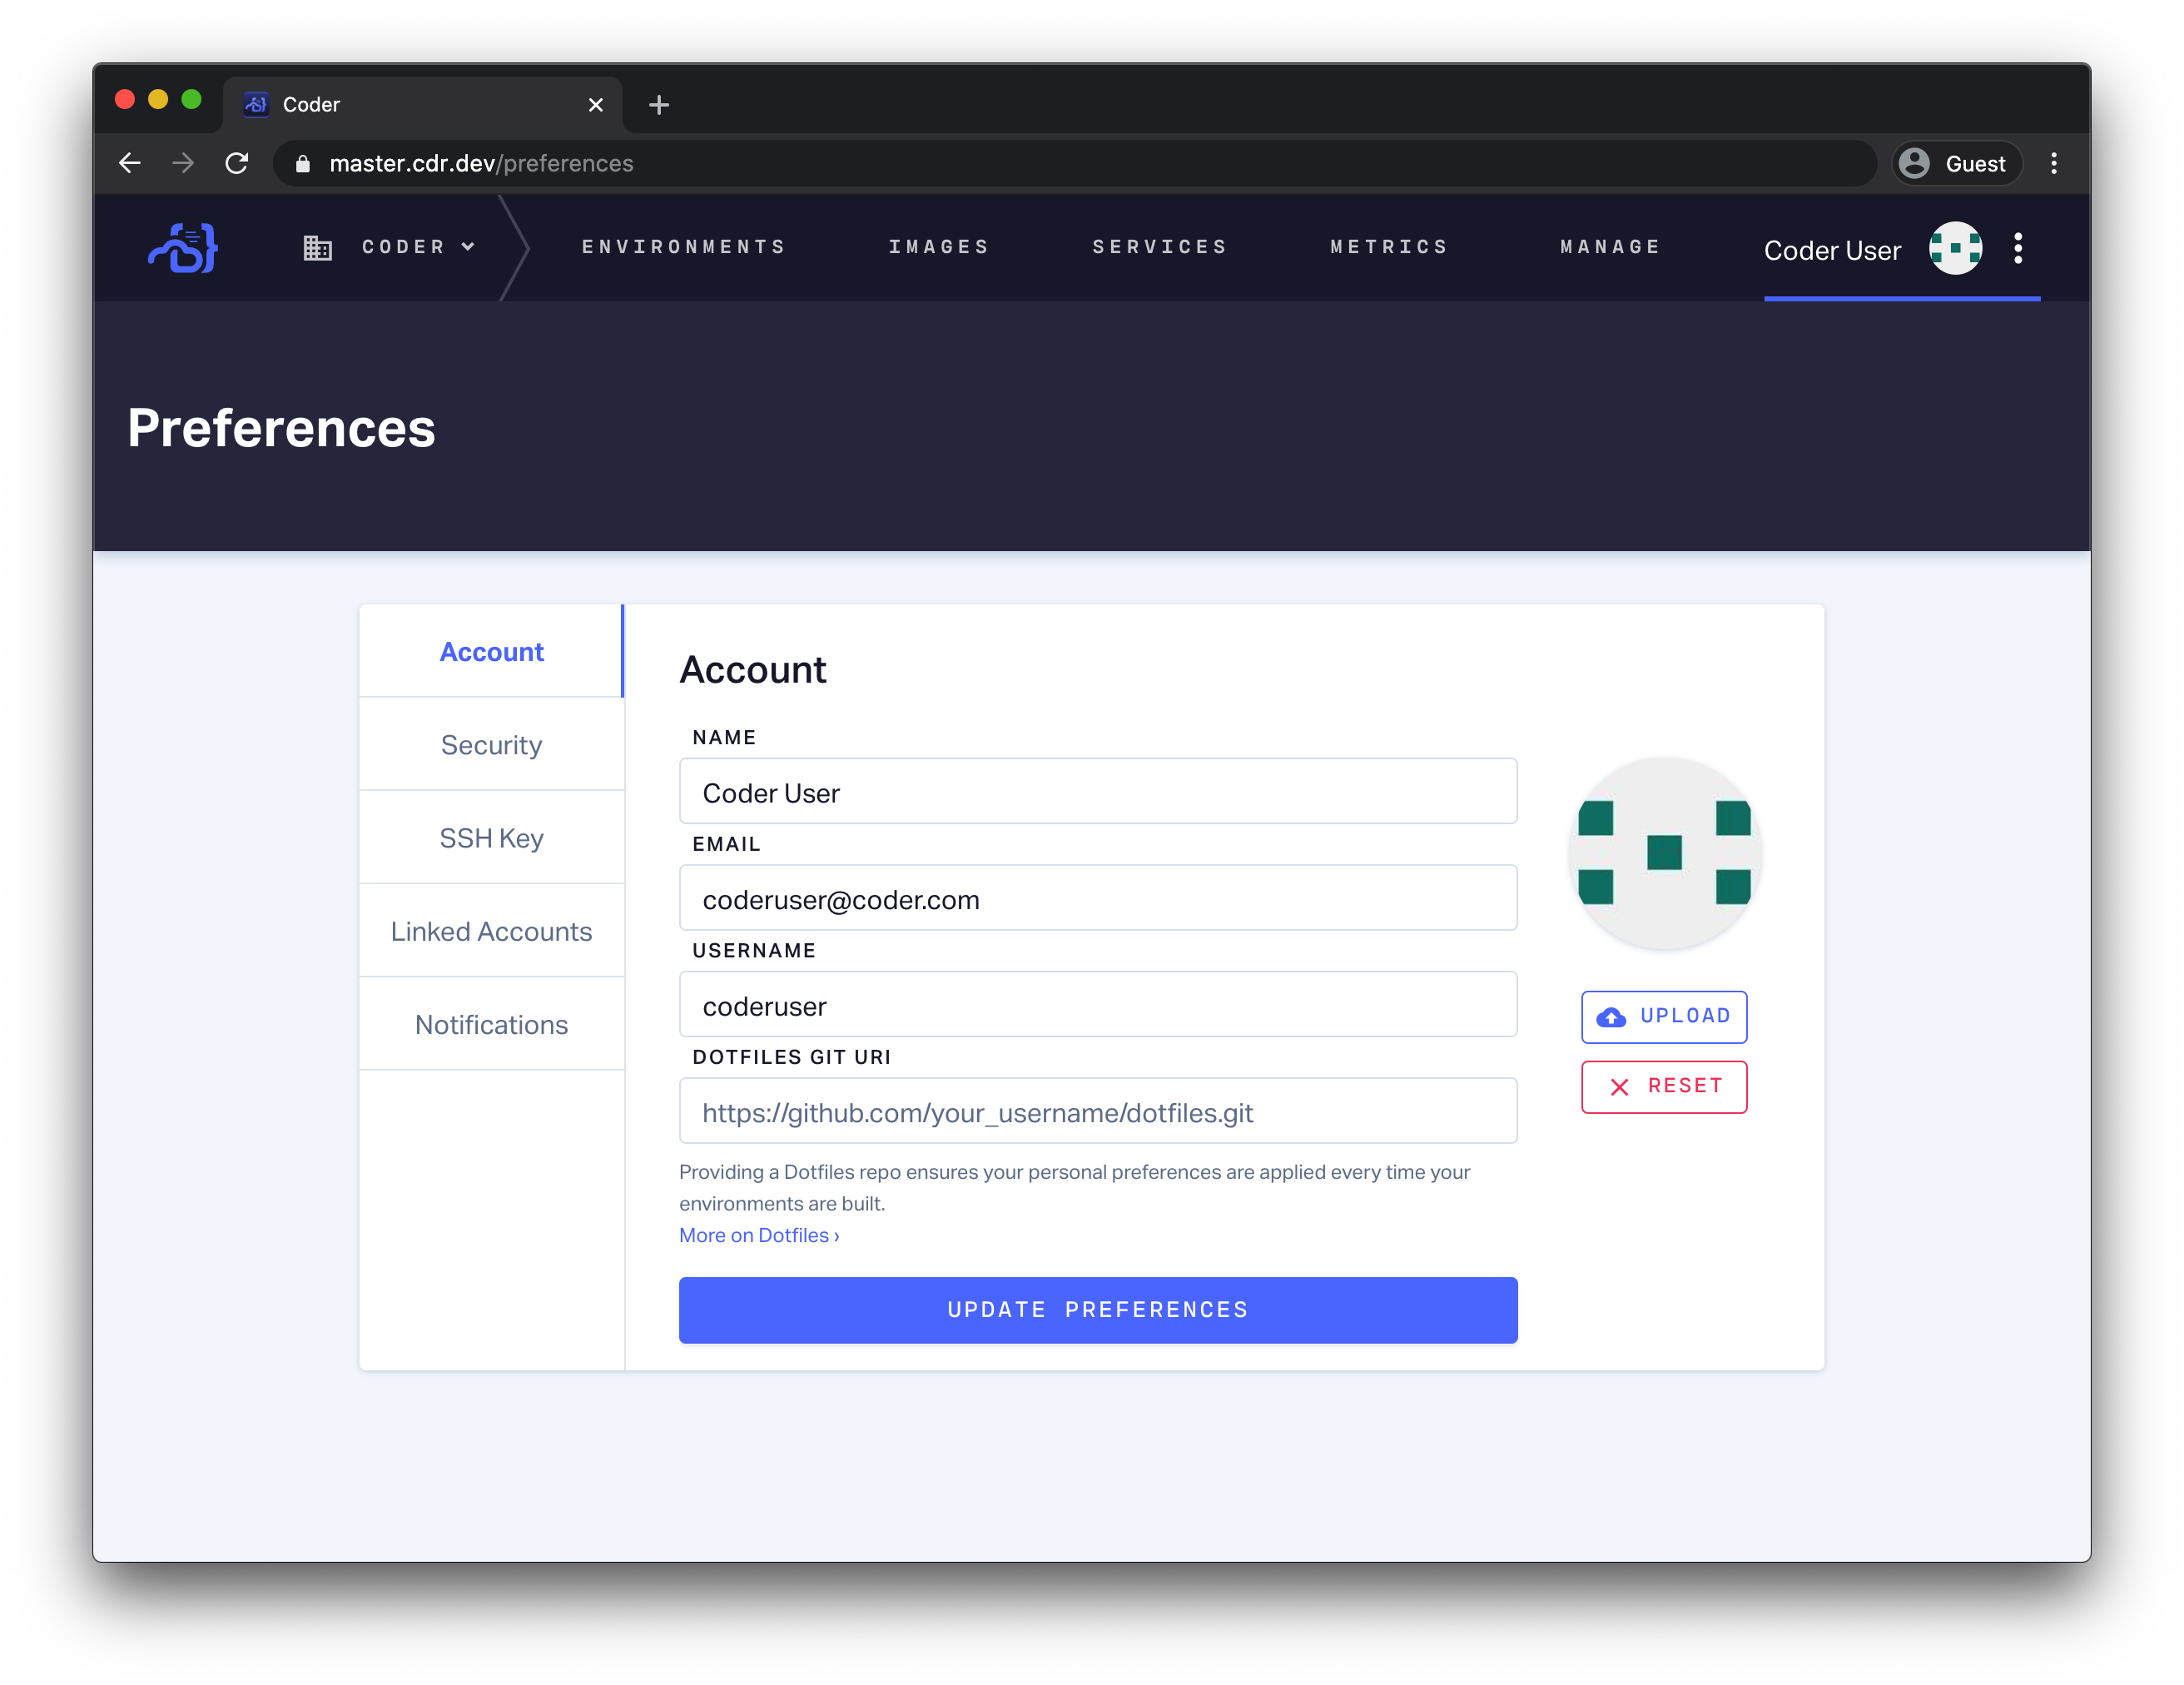The image size is (2184, 1685).
Task: Open browser three-dot options menu
Action: [2054, 163]
